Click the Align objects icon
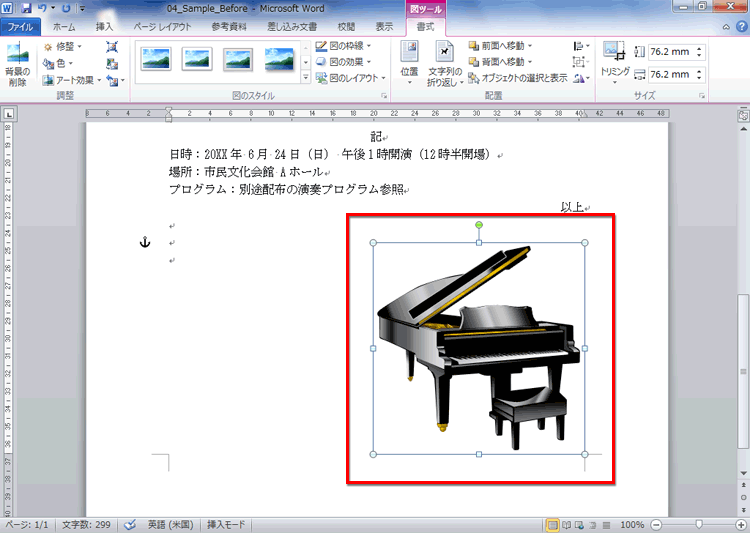Viewport: 750px width, 533px height. (x=581, y=46)
